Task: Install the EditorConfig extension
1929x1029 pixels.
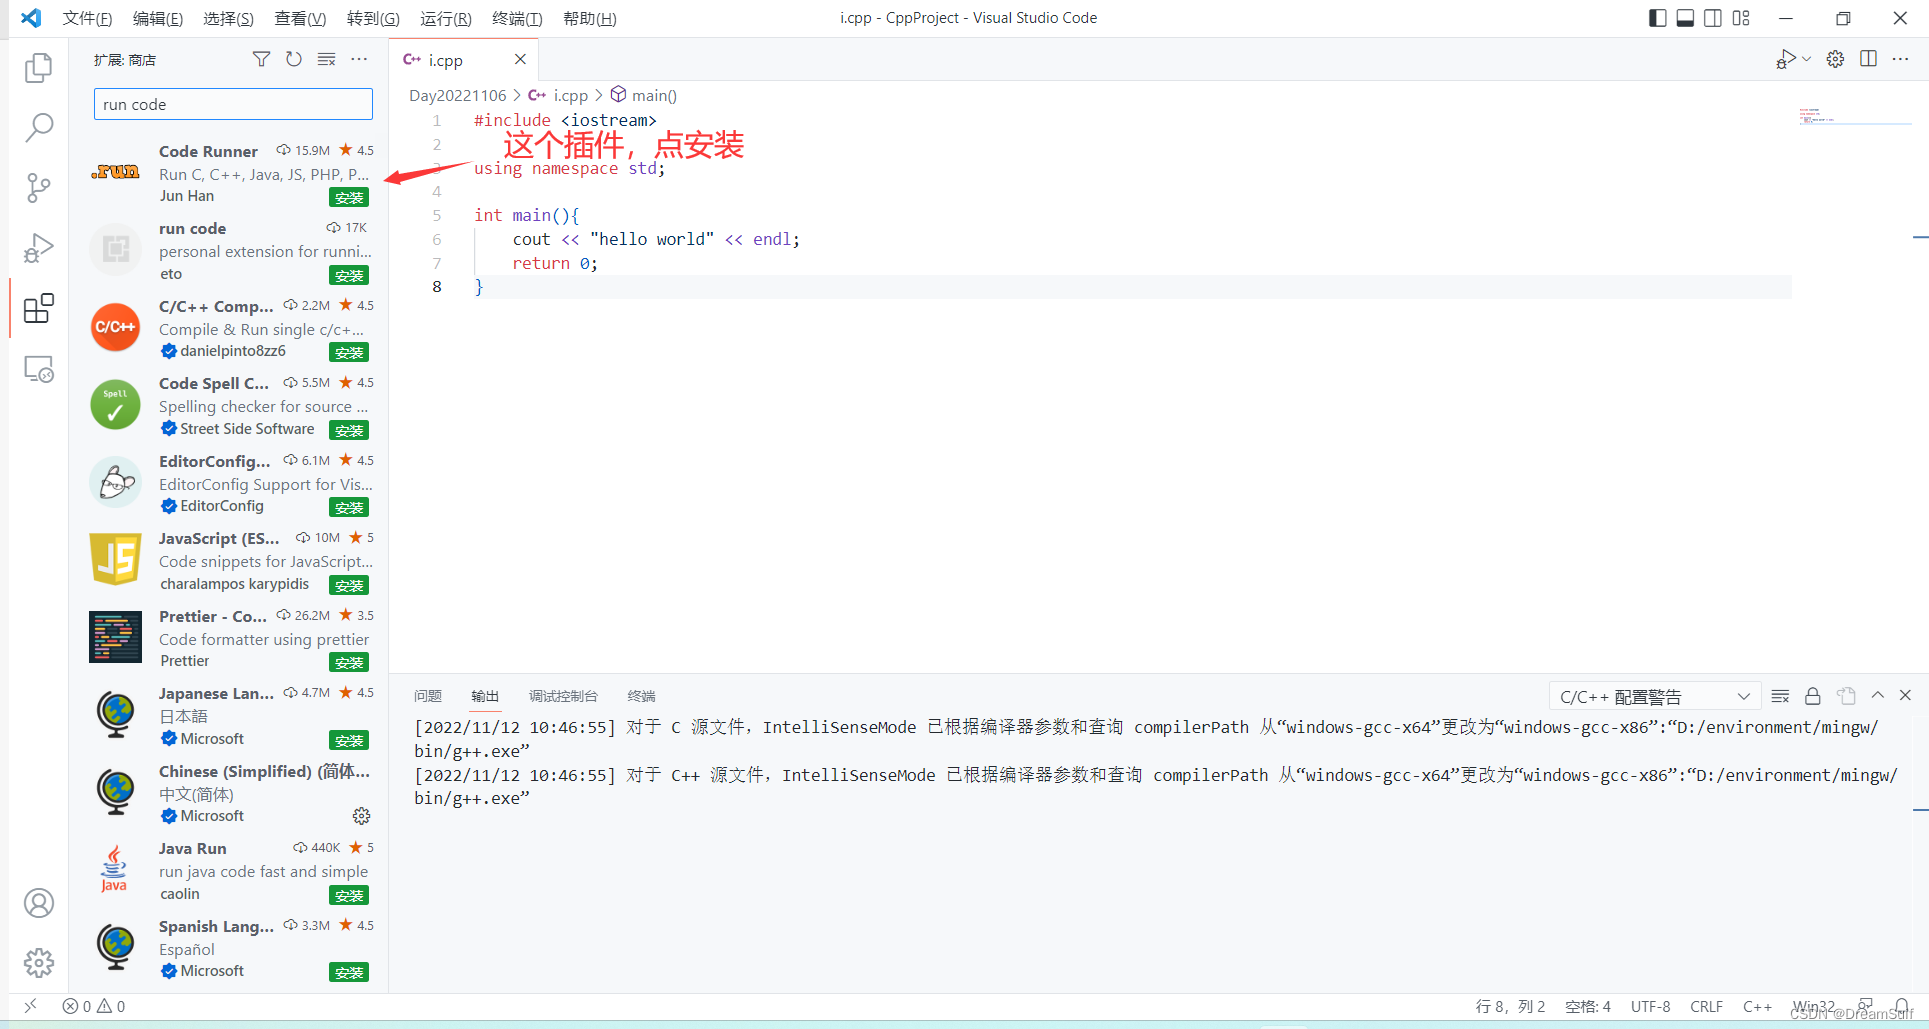Action: 349,508
